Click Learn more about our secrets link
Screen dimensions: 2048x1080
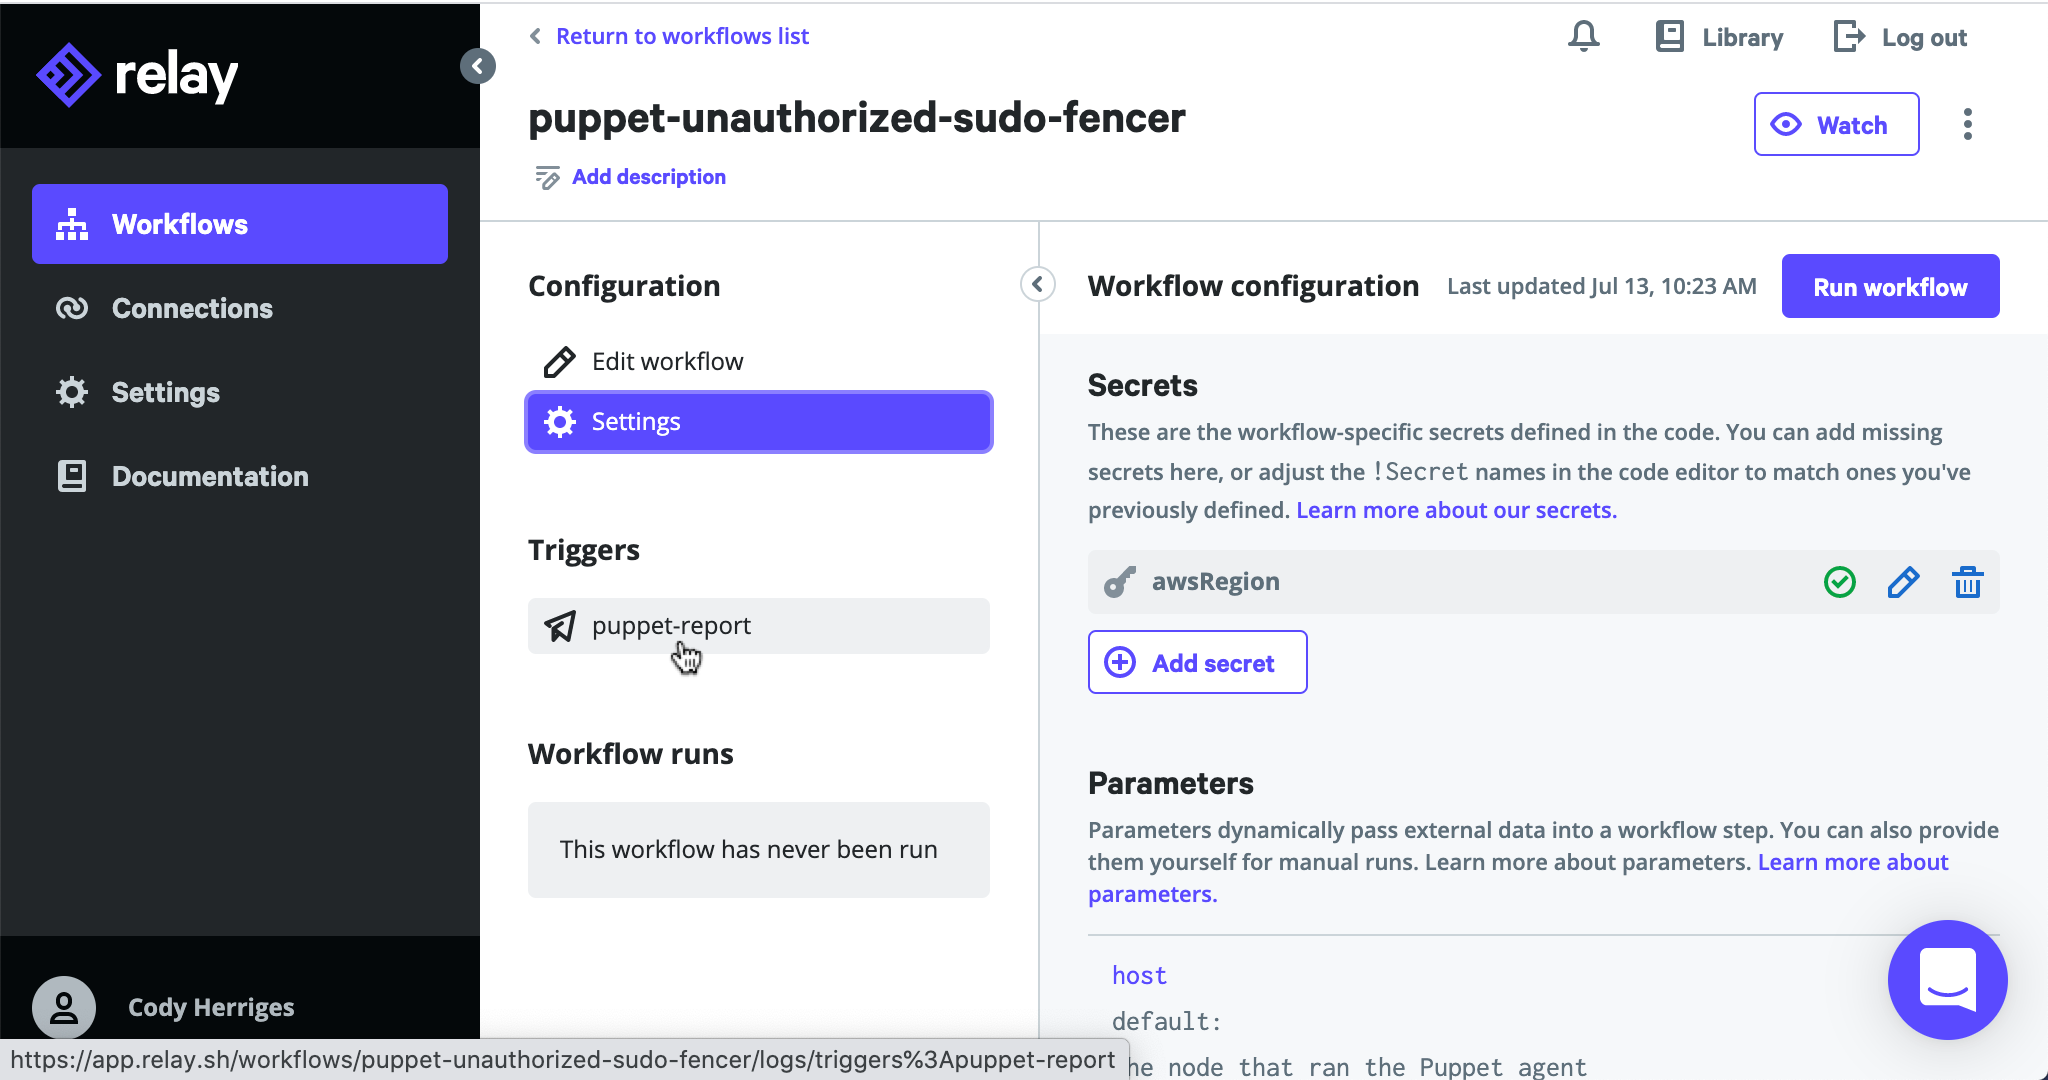pyautogui.click(x=1456, y=510)
